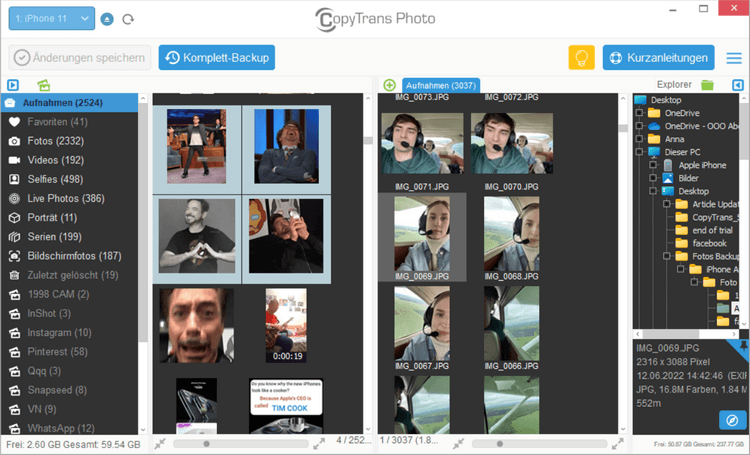Screen dimensions: 750x455
Task: Select the heart-hands man thumbnail
Action: click(197, 236)
